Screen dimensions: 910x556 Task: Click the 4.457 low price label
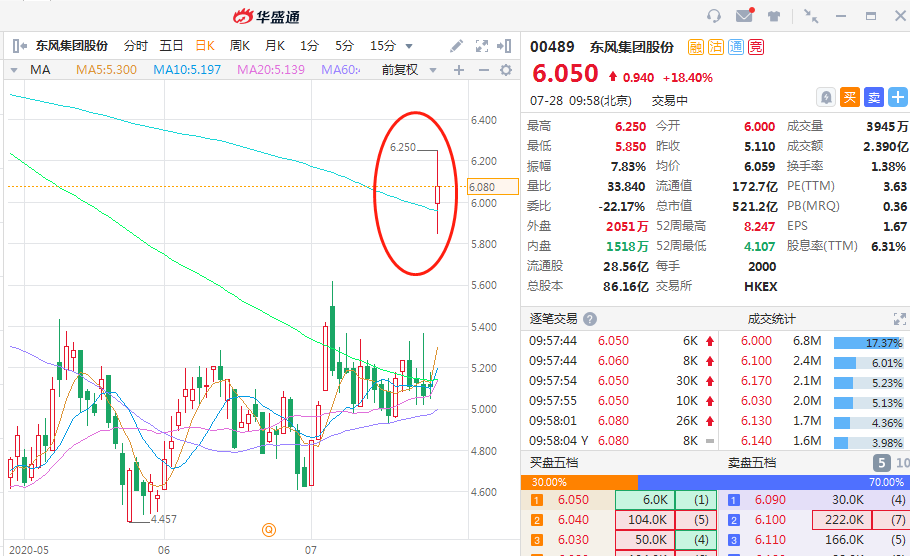click(x=164, y=519)
